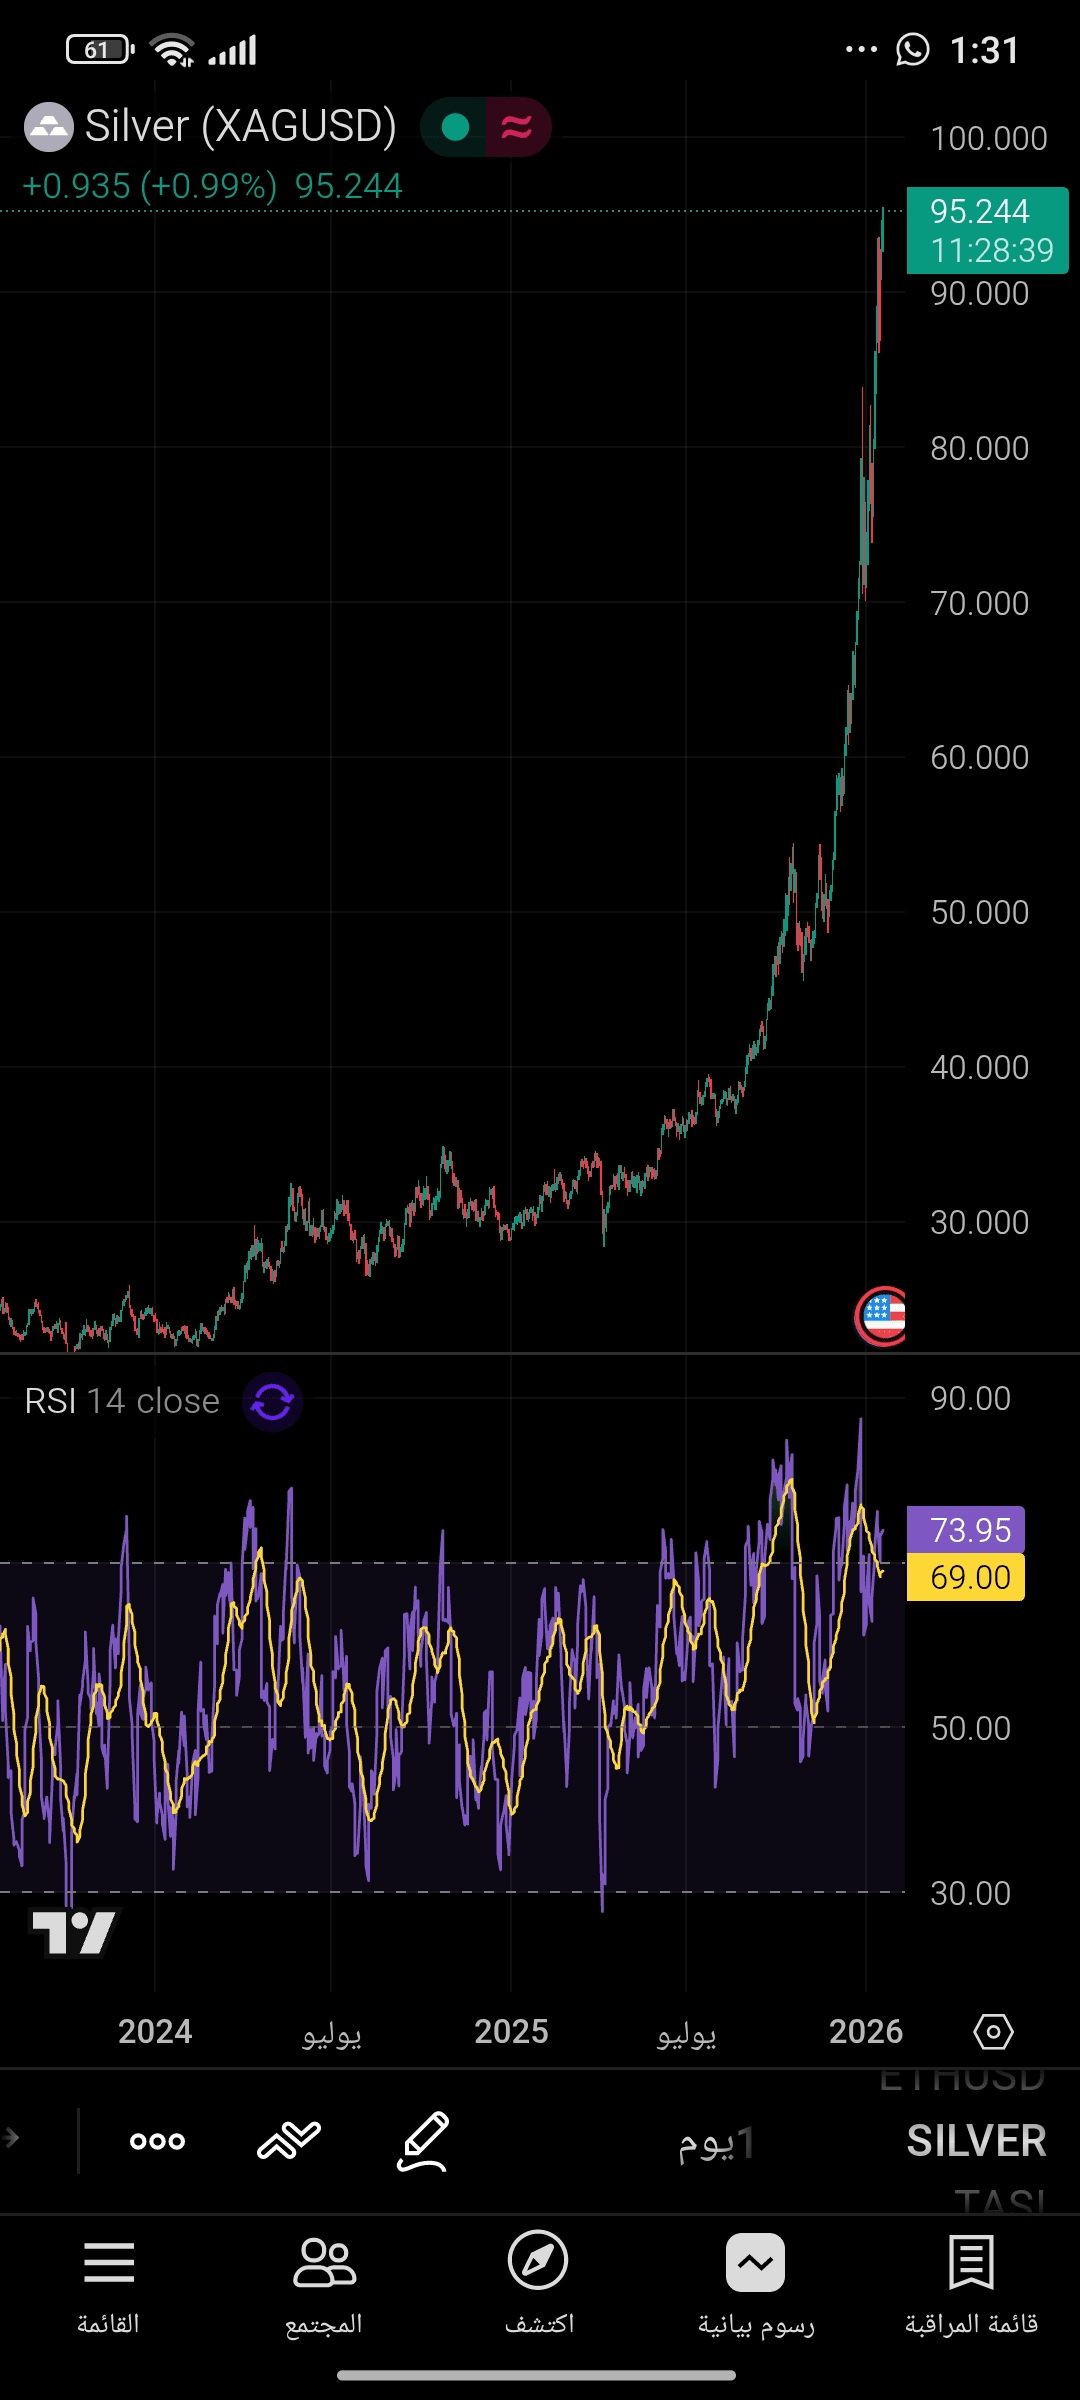Tap the cellular signal bars icon
This screenshot has height=2400, width=1080.
coord(233,50)
